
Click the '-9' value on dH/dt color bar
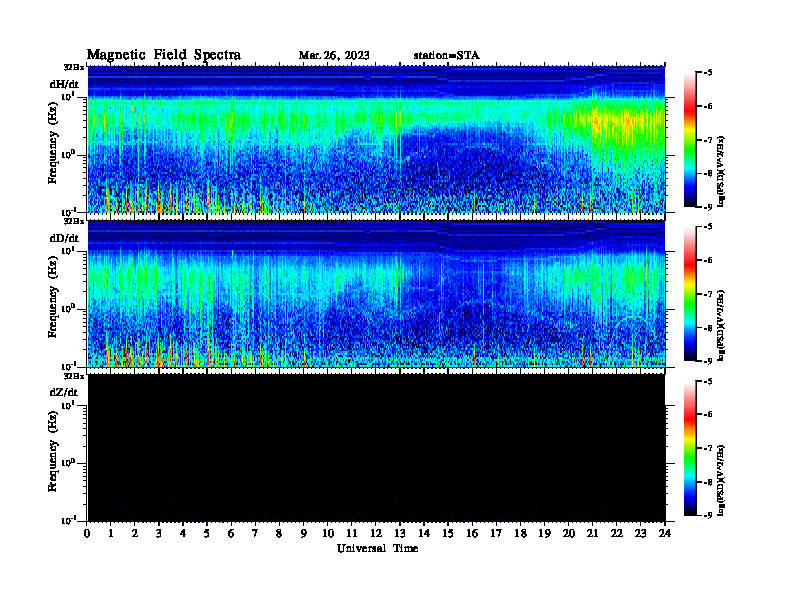pos(708,207)
